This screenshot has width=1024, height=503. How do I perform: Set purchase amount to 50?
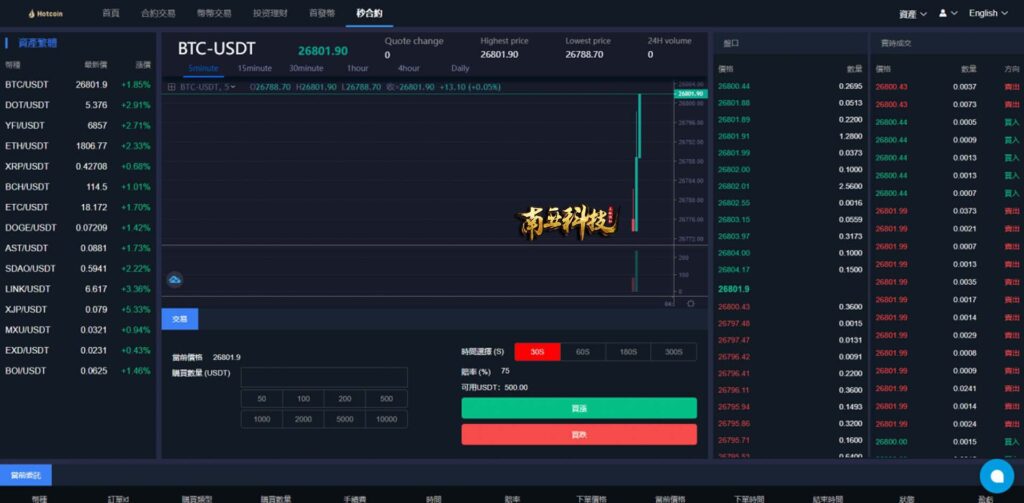[x=262, y=398]
